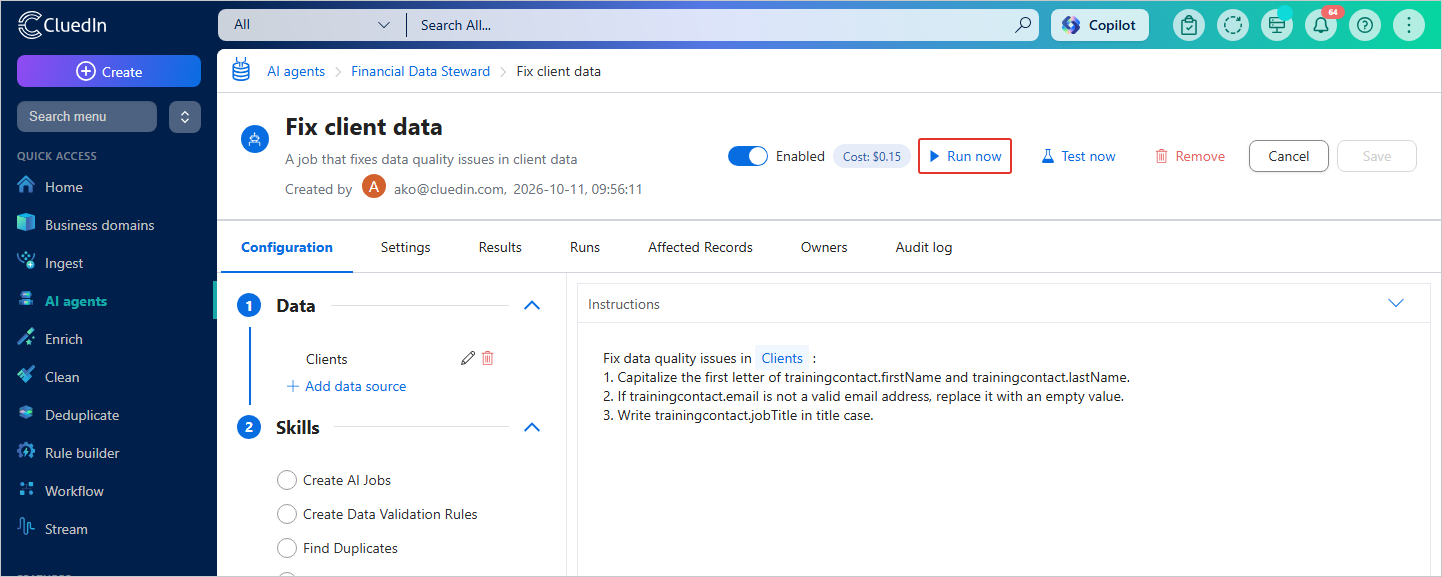Switch to Configuration tab
The height and width of the screenshot is (577, 1442).
287,247
